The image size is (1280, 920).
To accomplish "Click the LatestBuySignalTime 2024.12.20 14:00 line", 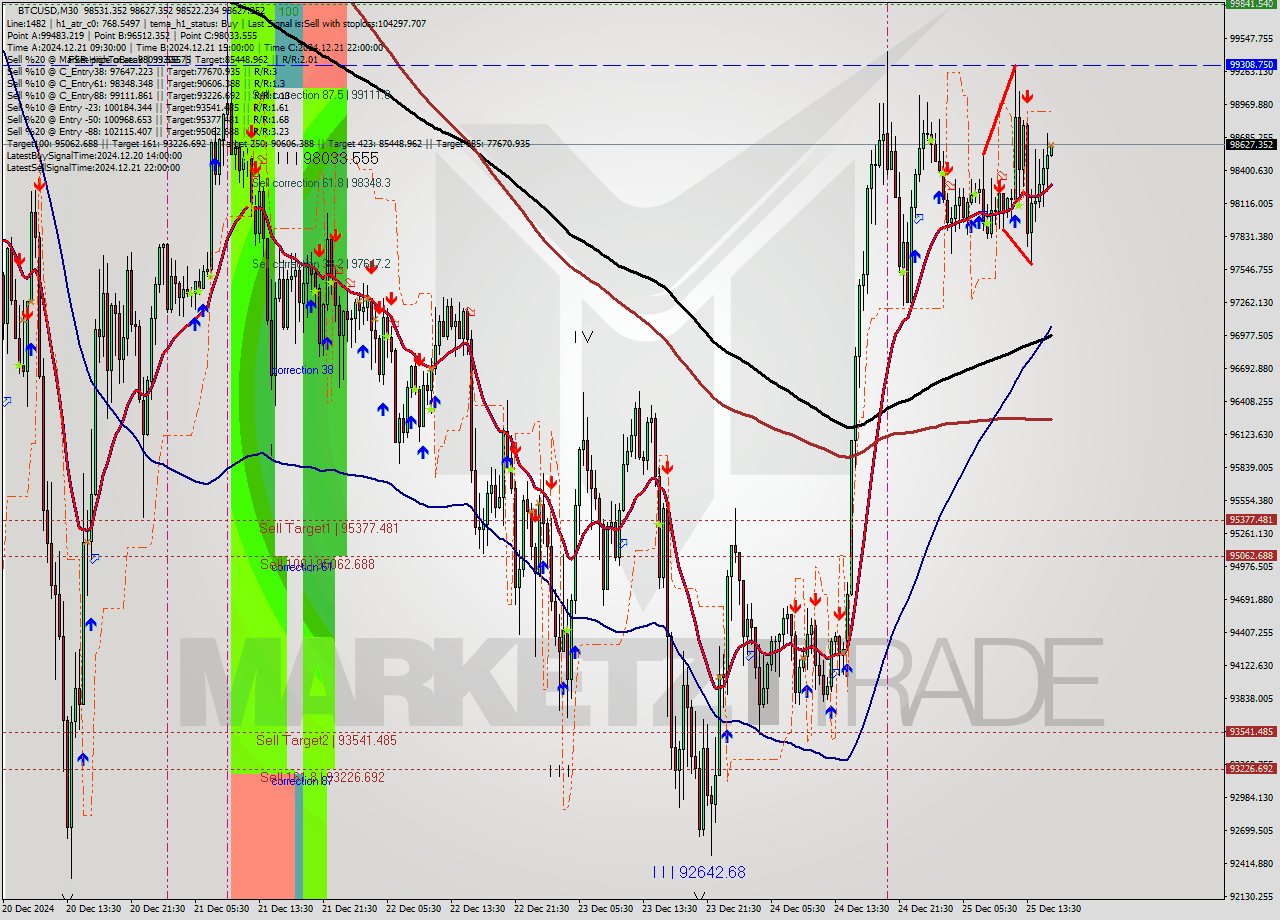I will (x=92, y=155).
